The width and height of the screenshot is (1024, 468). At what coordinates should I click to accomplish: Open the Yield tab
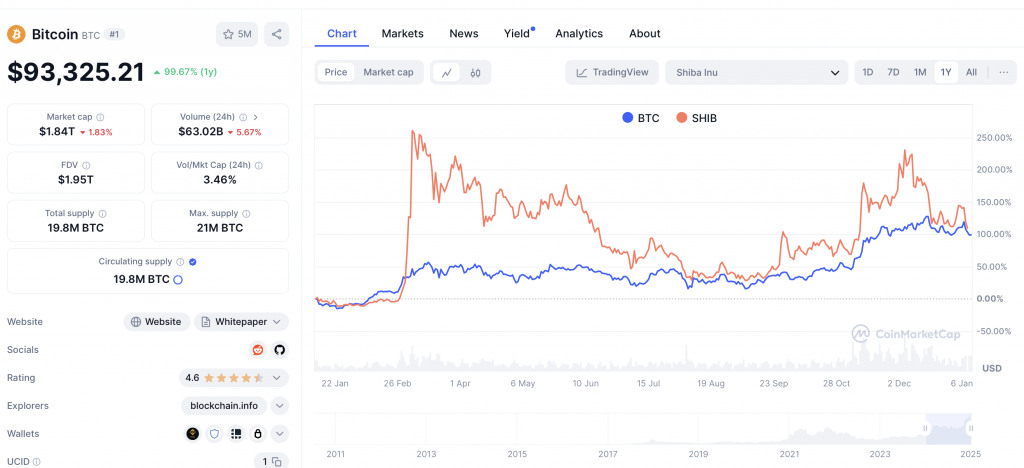tap(517, 33)
